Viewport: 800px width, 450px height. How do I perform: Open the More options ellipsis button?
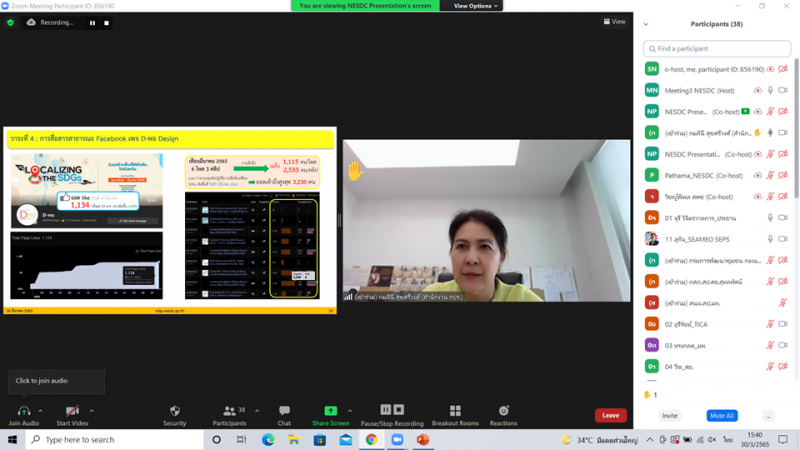pos(768,416)
